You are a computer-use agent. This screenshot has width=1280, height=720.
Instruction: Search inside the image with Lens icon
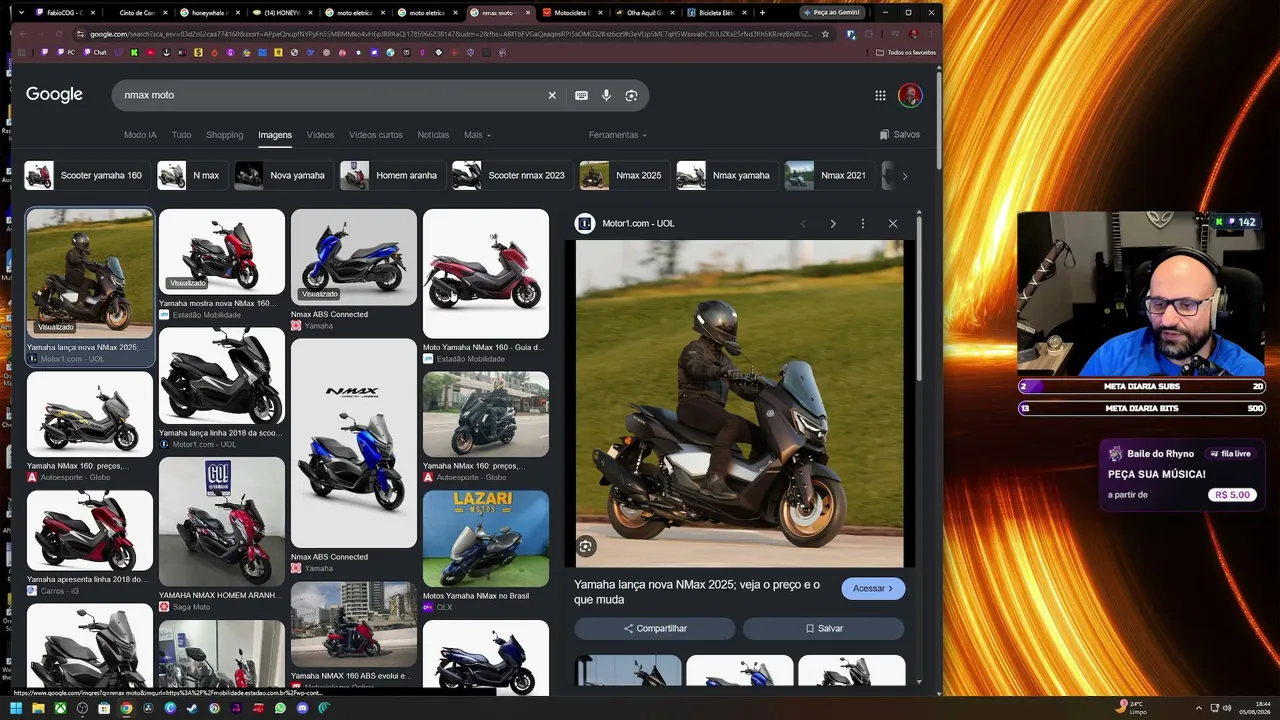[586, 546]
